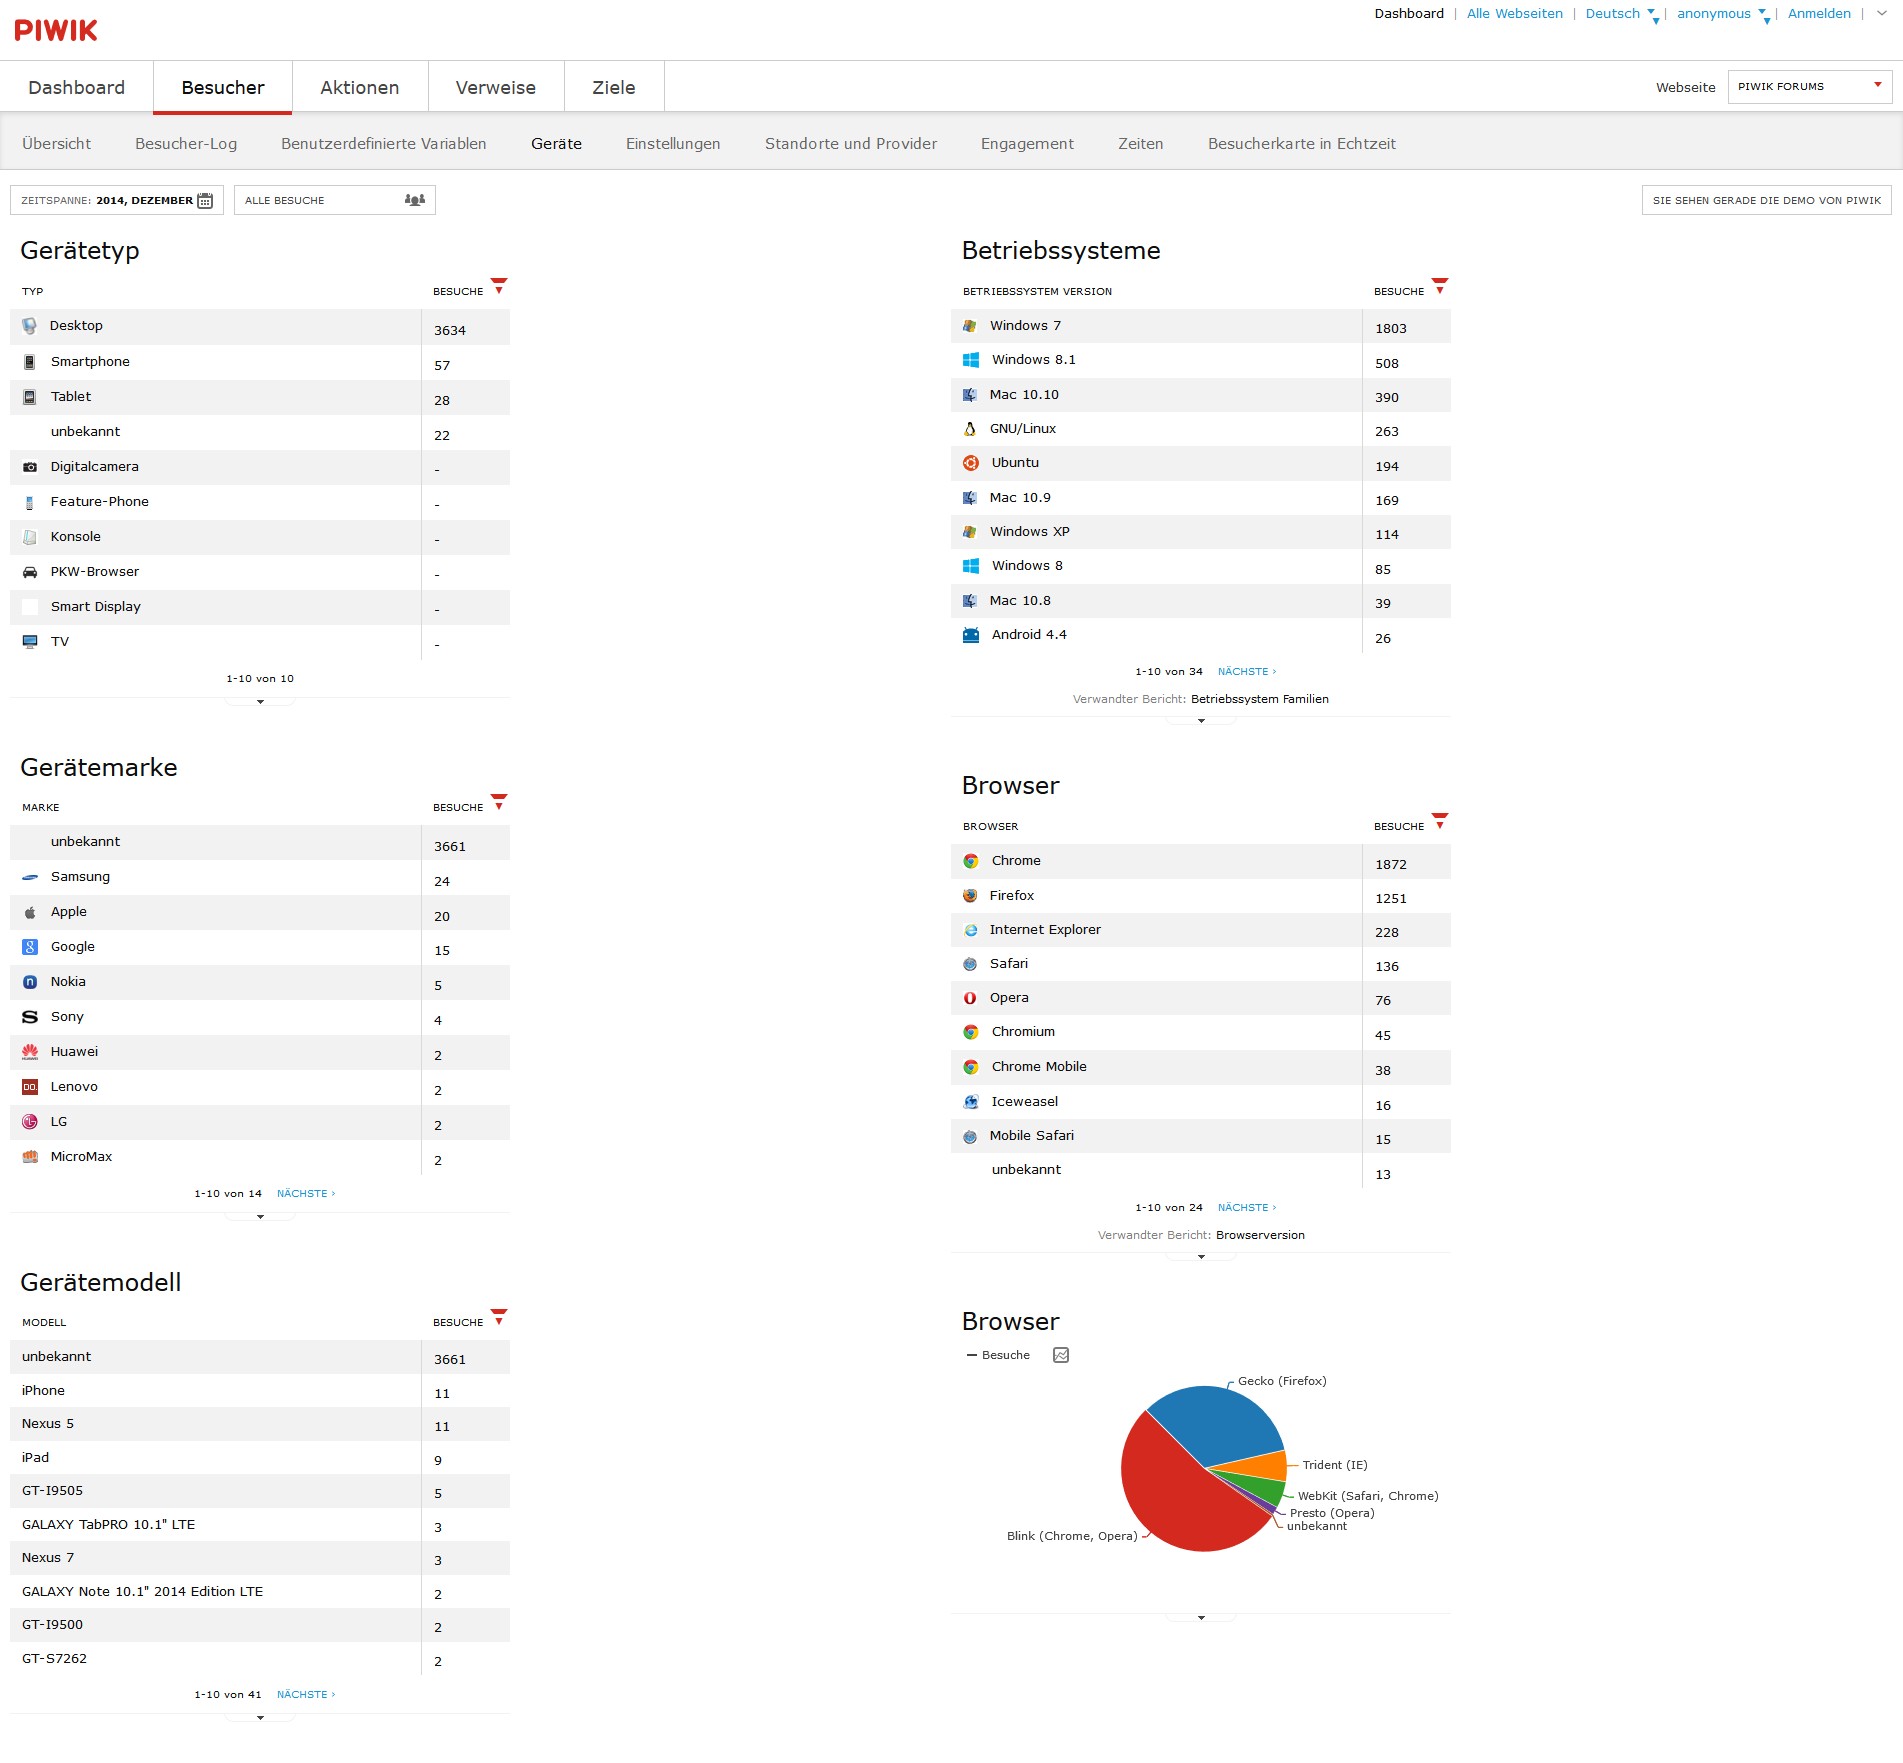
Task: Go to next page of Gerätemodell table
Action: click(x=306, y=1695)
